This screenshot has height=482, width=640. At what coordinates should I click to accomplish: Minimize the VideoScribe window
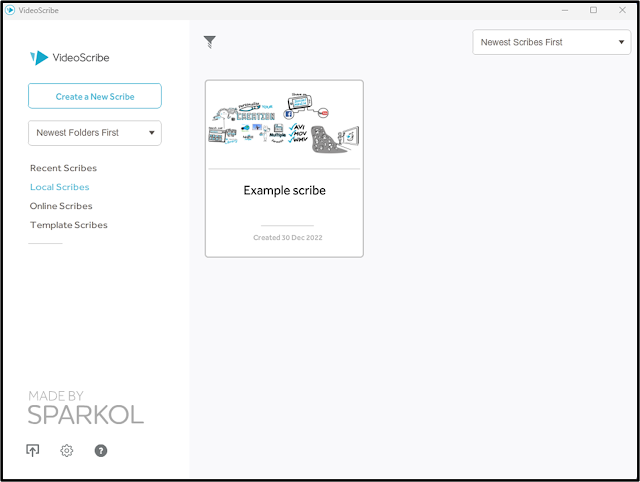click(565, 10)
